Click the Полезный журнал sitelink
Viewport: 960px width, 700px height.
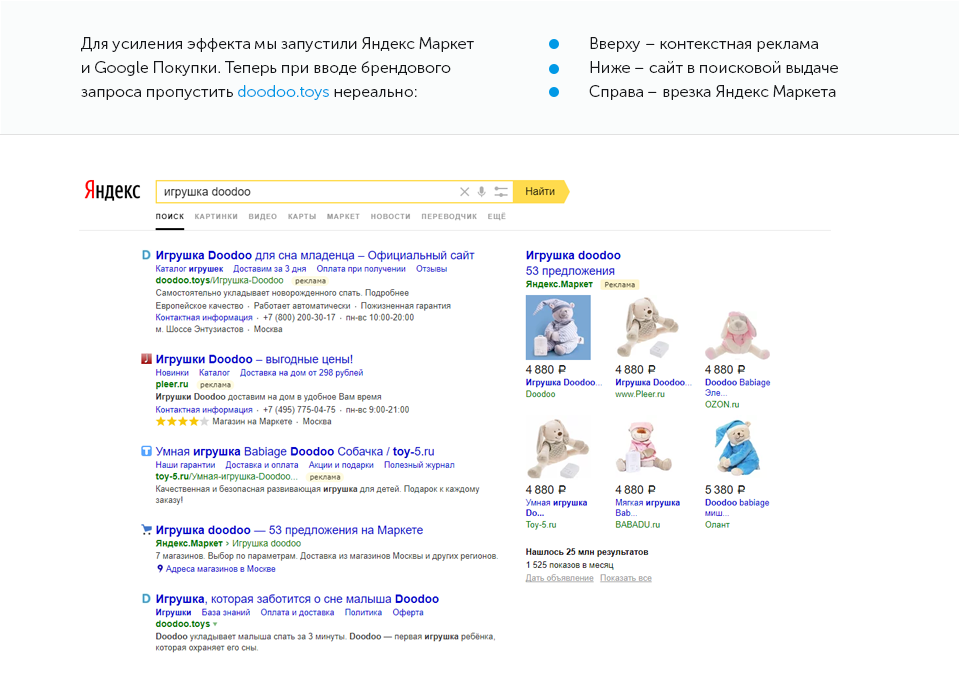419,465
